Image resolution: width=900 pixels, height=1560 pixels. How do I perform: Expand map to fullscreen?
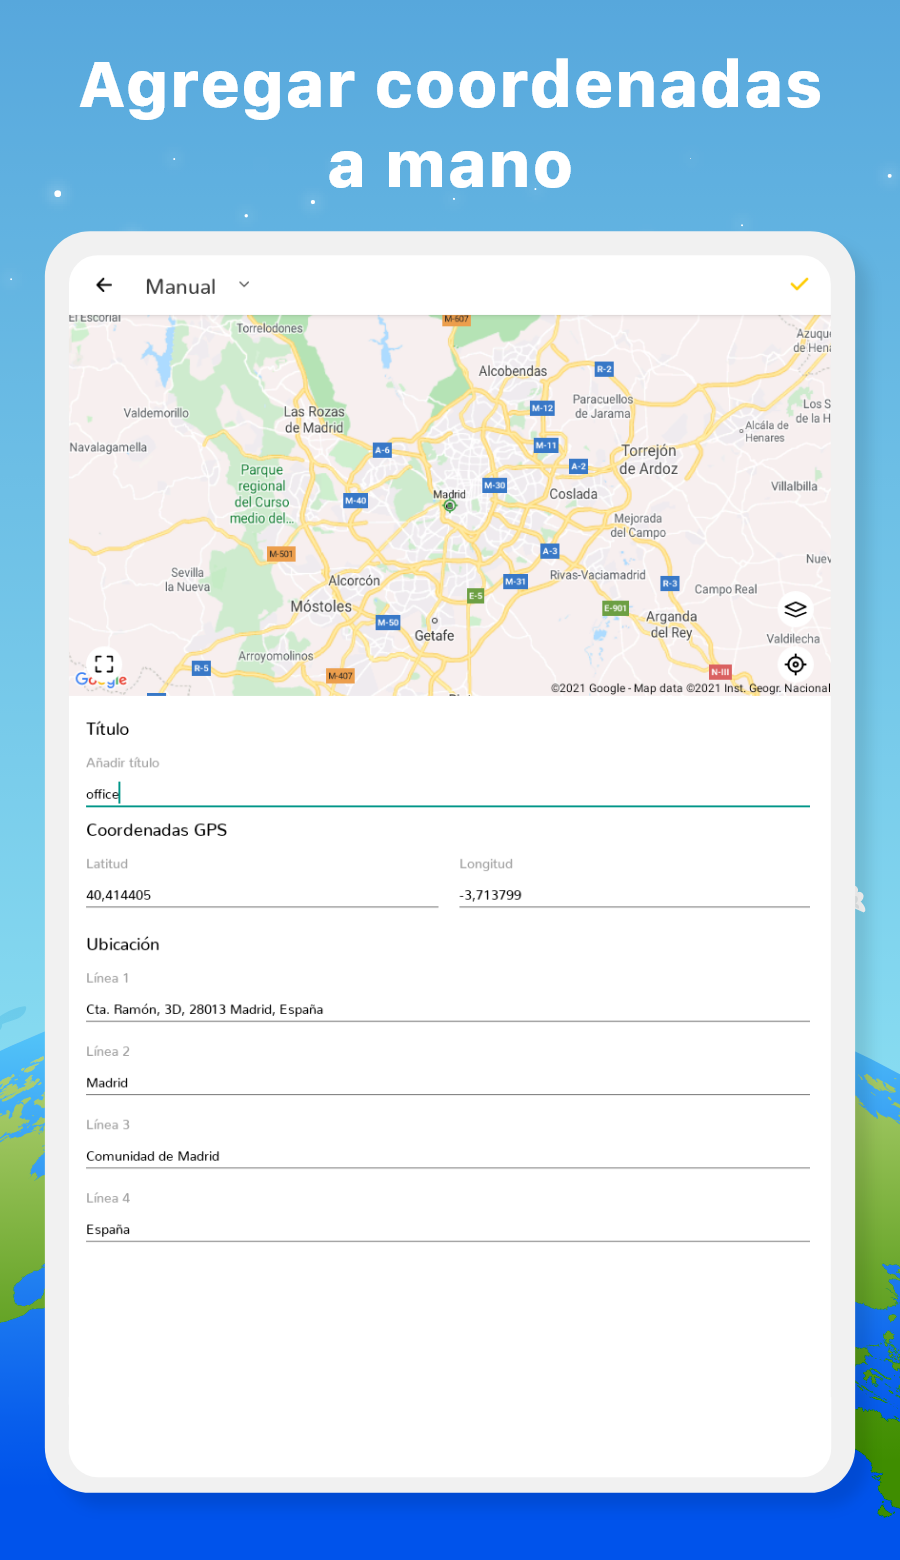point(104,664)
